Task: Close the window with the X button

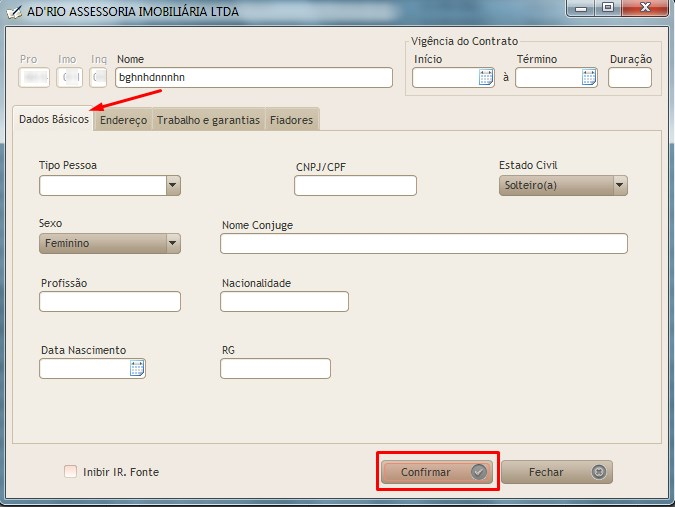Action: 645,8
